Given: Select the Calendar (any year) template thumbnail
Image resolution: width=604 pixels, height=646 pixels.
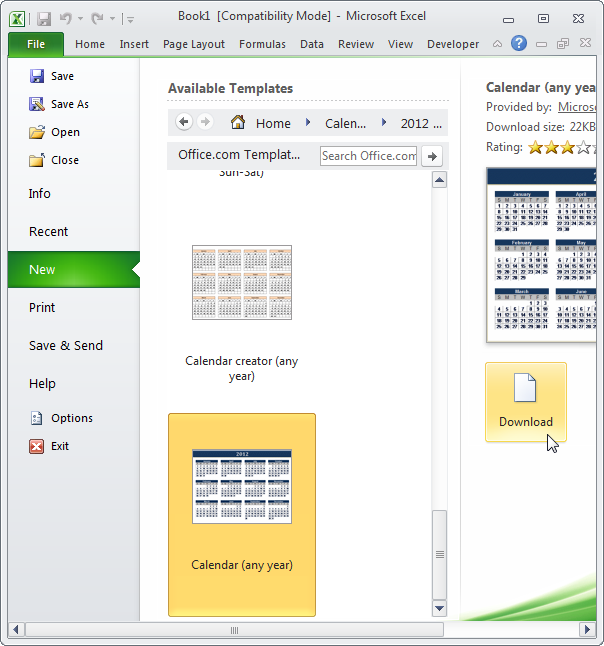Looking at the screenshot, I should pyautogui.click(x=242, y=487).
